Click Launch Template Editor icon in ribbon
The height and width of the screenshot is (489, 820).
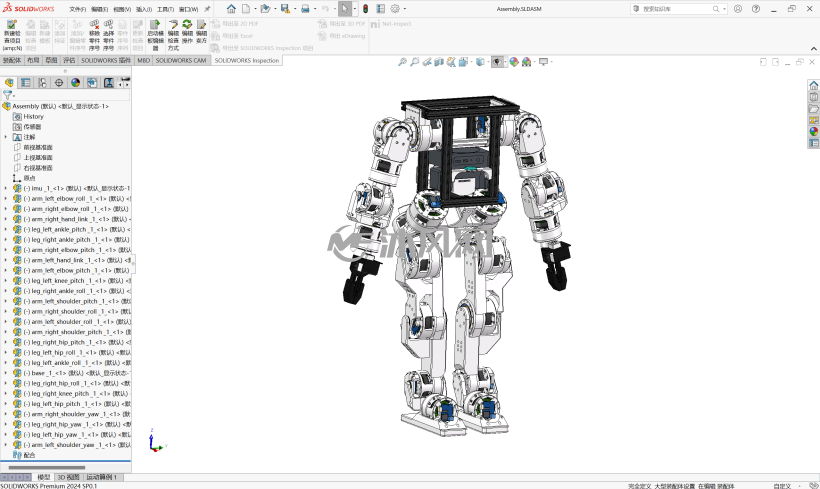[x=155, y=25]
